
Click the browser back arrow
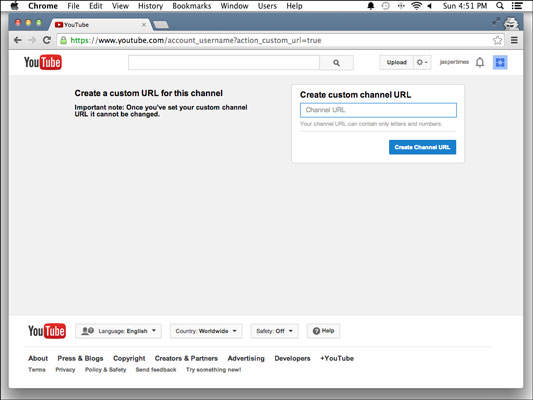coord(18,40)
